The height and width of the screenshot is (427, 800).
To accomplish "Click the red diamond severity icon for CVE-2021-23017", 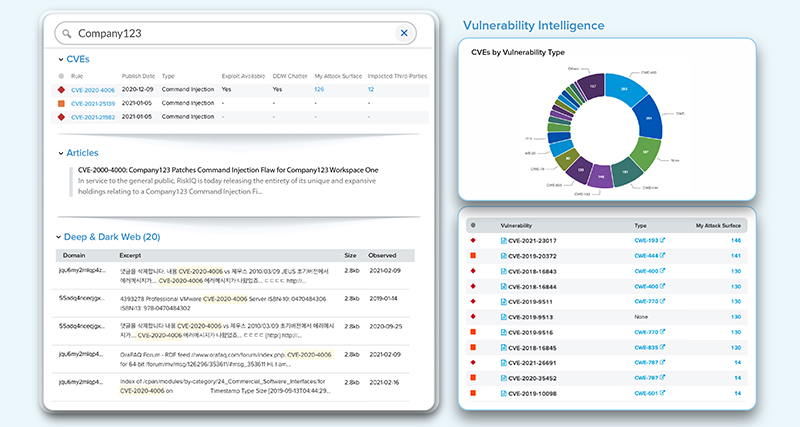I will (x=473, y=240).
